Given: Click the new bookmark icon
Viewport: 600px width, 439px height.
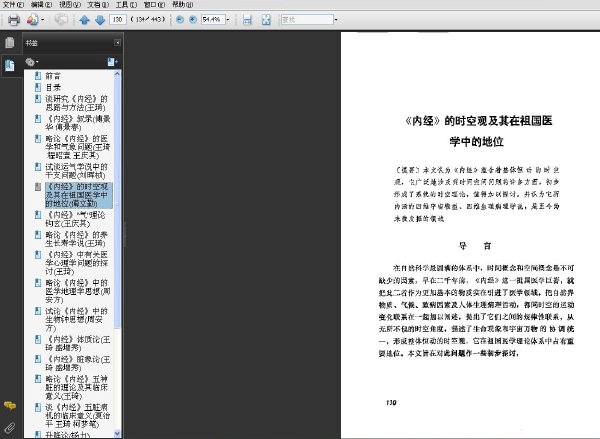Looking at the screenshot, I should 112,62.
